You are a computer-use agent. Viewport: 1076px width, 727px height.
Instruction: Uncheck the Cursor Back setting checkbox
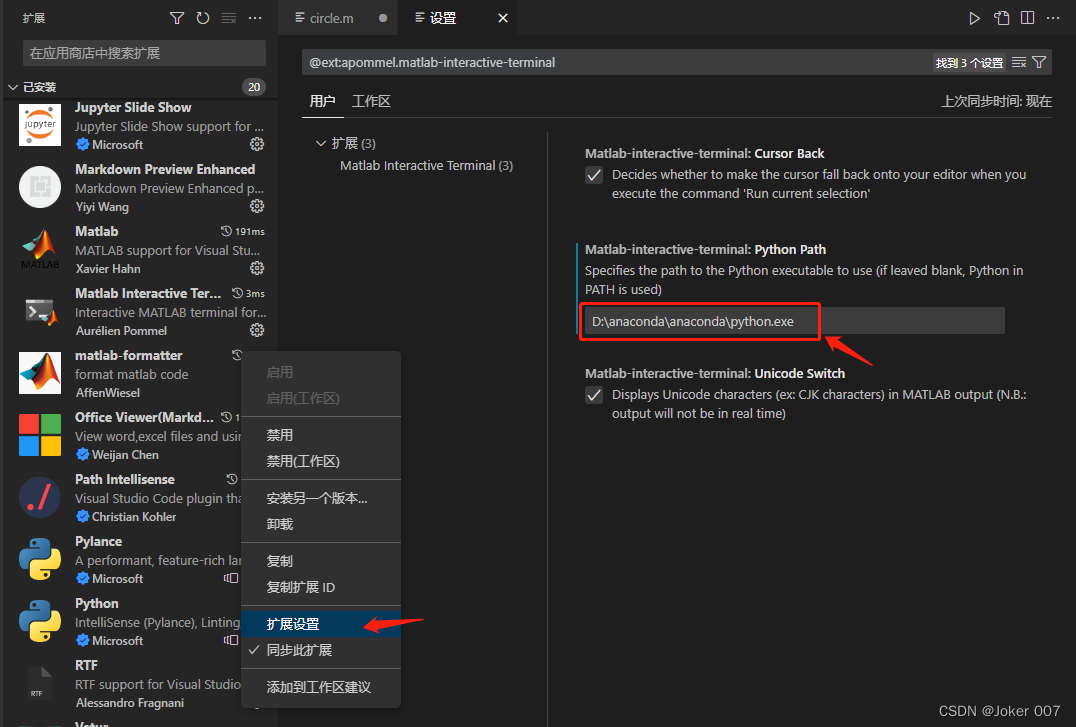pos(594,174)
